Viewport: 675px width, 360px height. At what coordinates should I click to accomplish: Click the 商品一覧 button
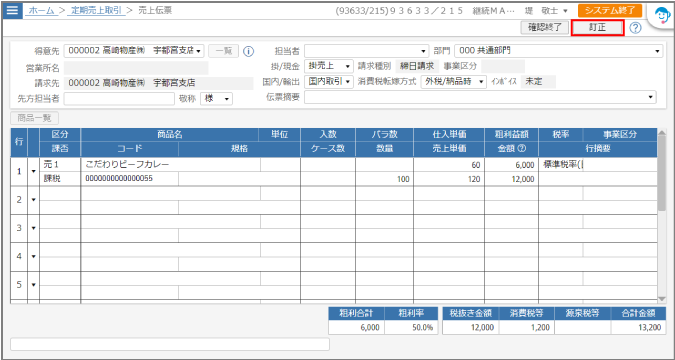coord(35,118)
